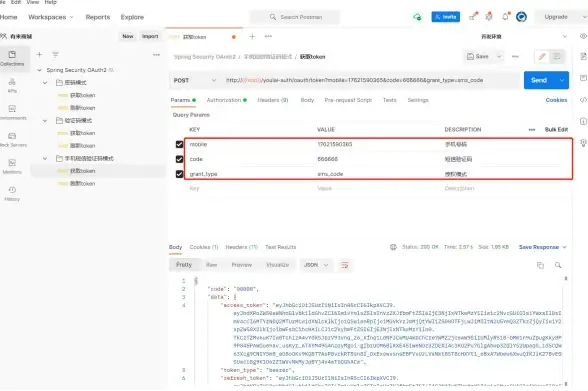Switch the response view to Raw

click(212, 265)
